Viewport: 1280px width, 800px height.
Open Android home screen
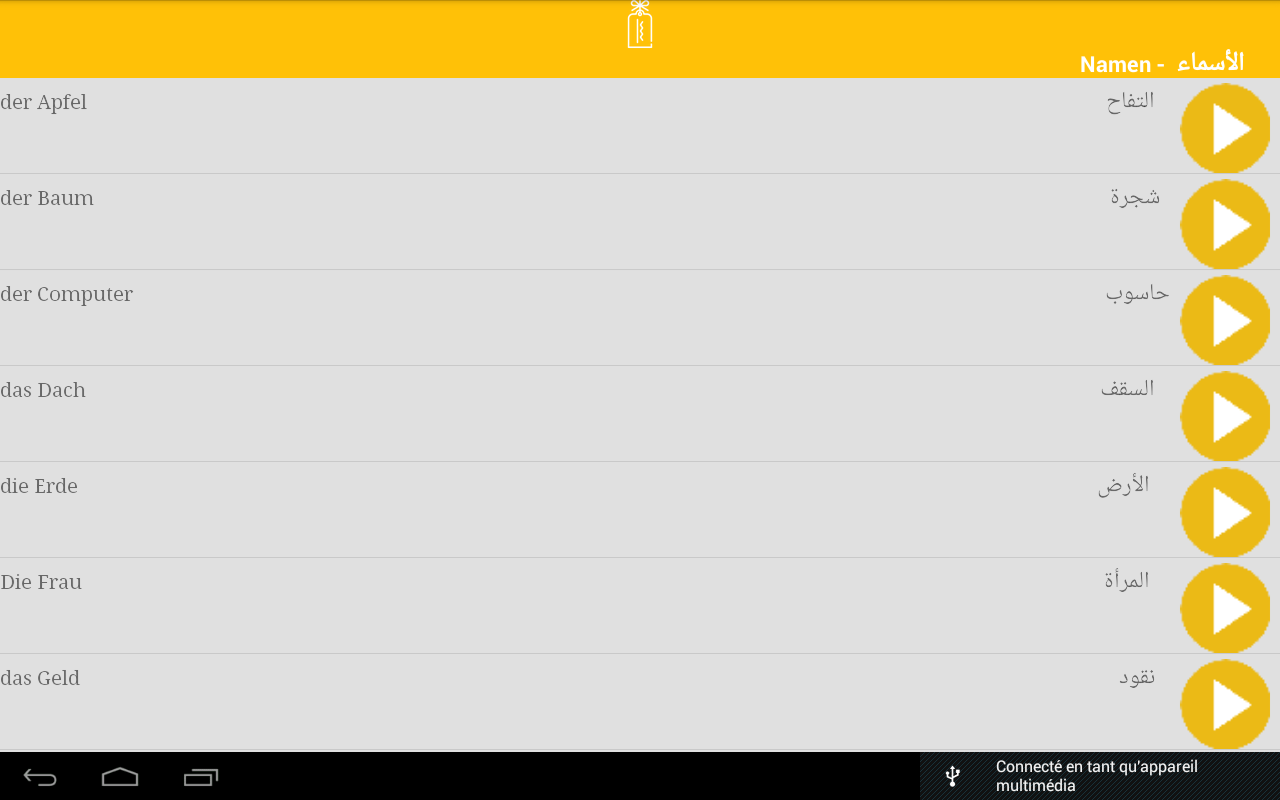120,777
